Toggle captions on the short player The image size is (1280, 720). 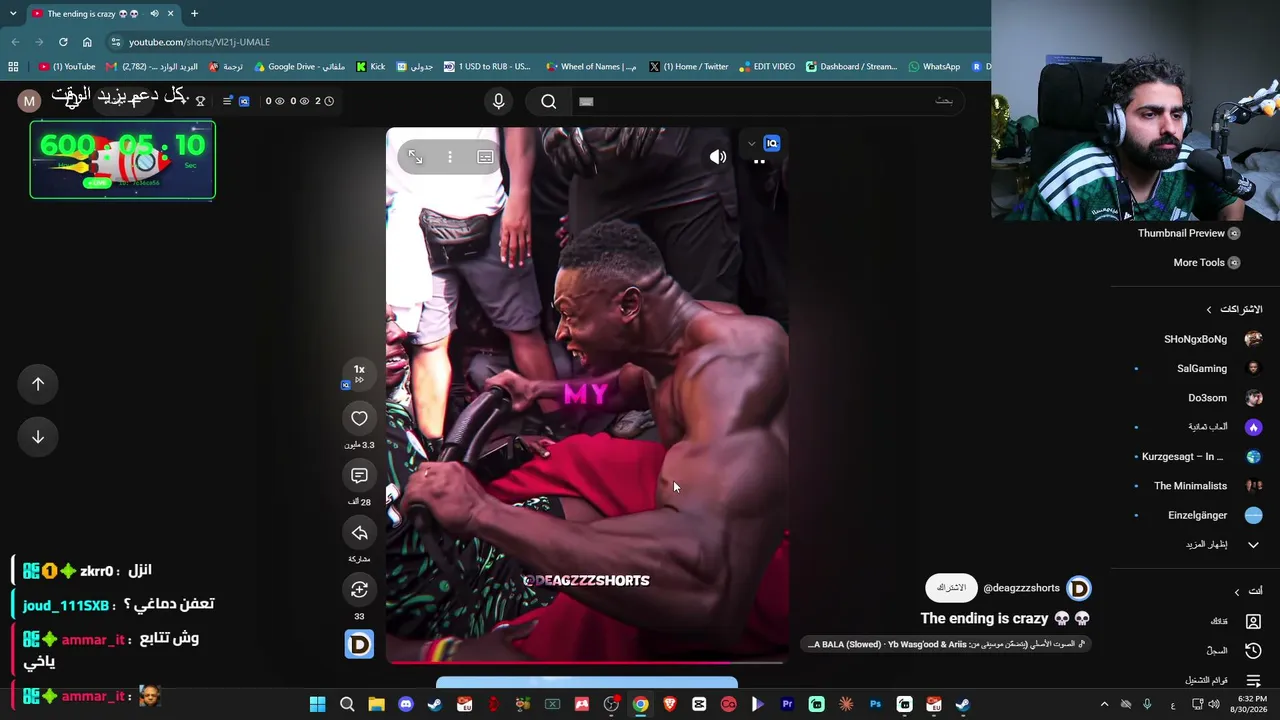pos(485,157)
